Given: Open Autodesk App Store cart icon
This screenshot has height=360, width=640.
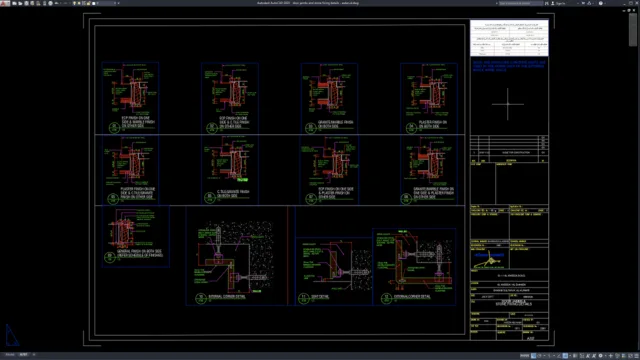Looking at the screenshot, I should pyautogui.click(x=583, y=3).
